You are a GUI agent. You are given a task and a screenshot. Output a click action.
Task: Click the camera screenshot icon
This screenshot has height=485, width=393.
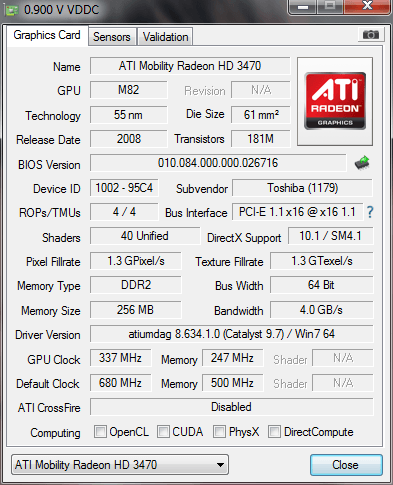click(x=371, y=35)
